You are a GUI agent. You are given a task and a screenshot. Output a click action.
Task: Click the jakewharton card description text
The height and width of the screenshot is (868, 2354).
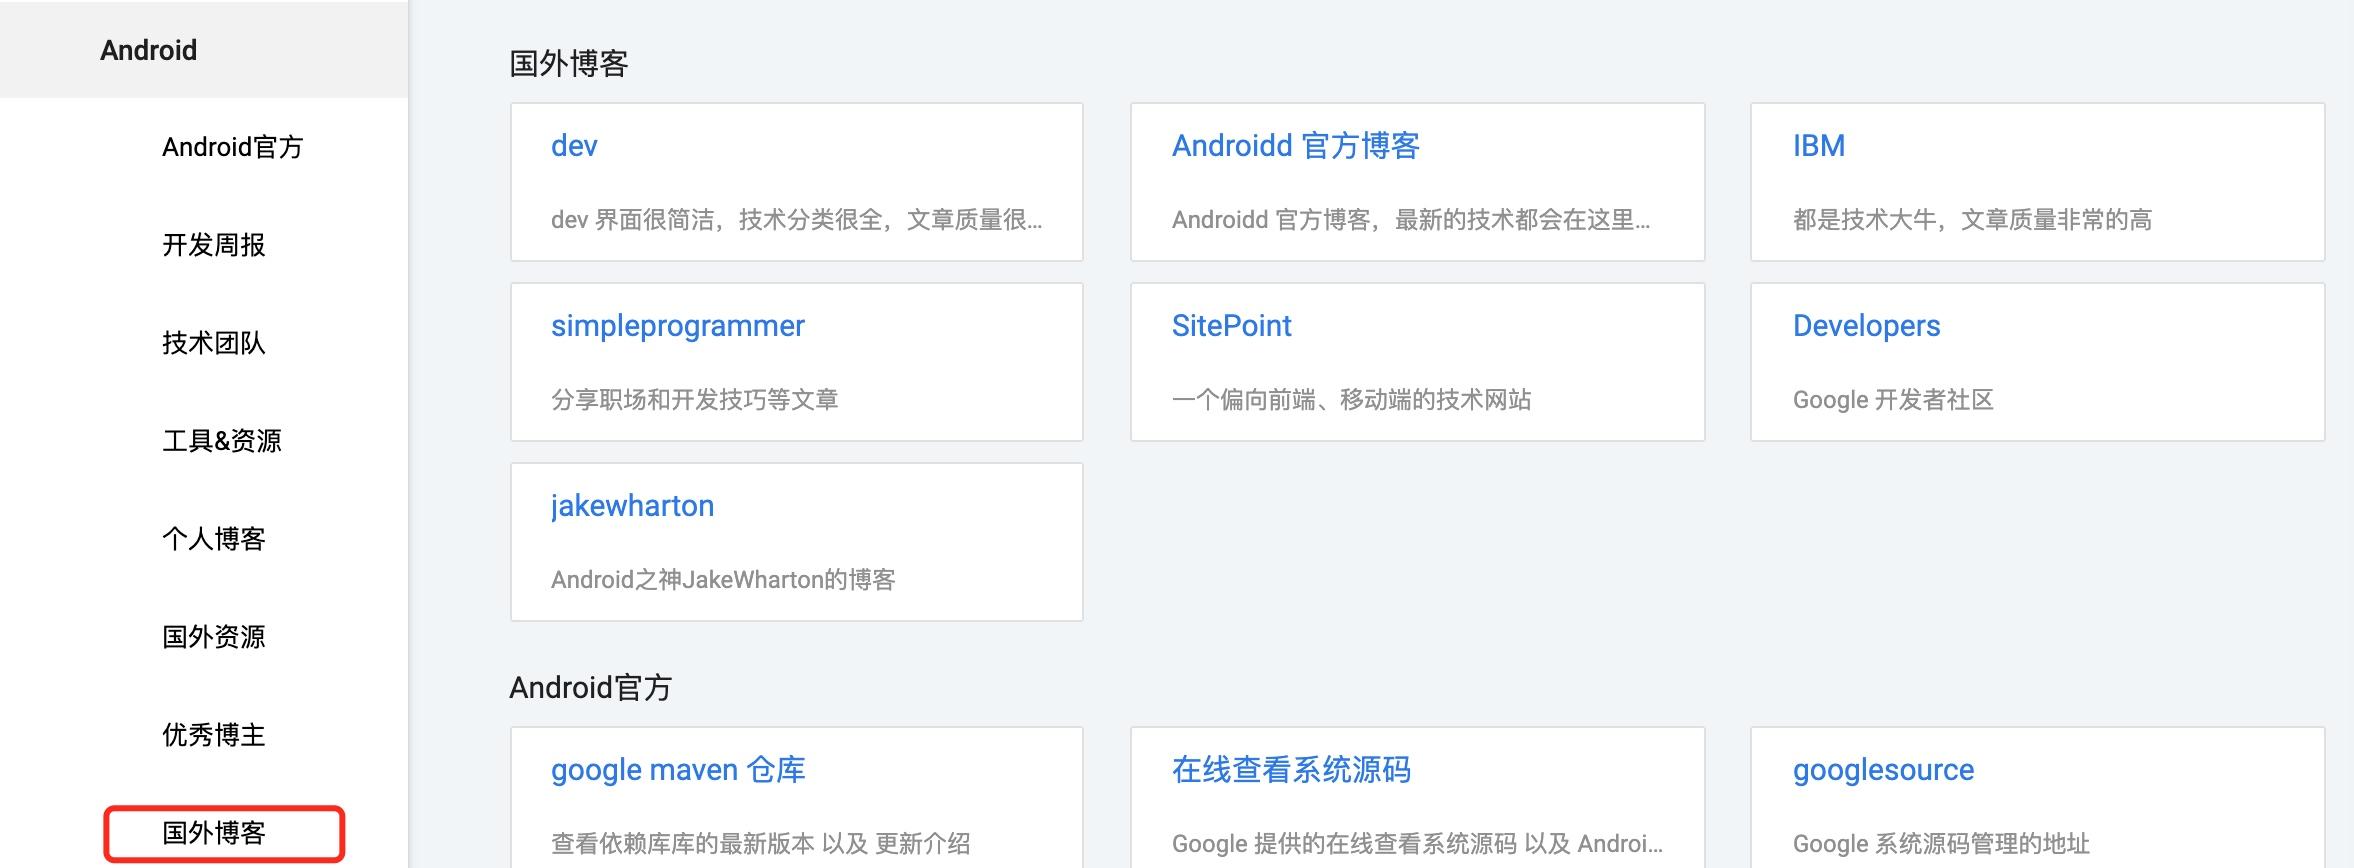[724, 579]
